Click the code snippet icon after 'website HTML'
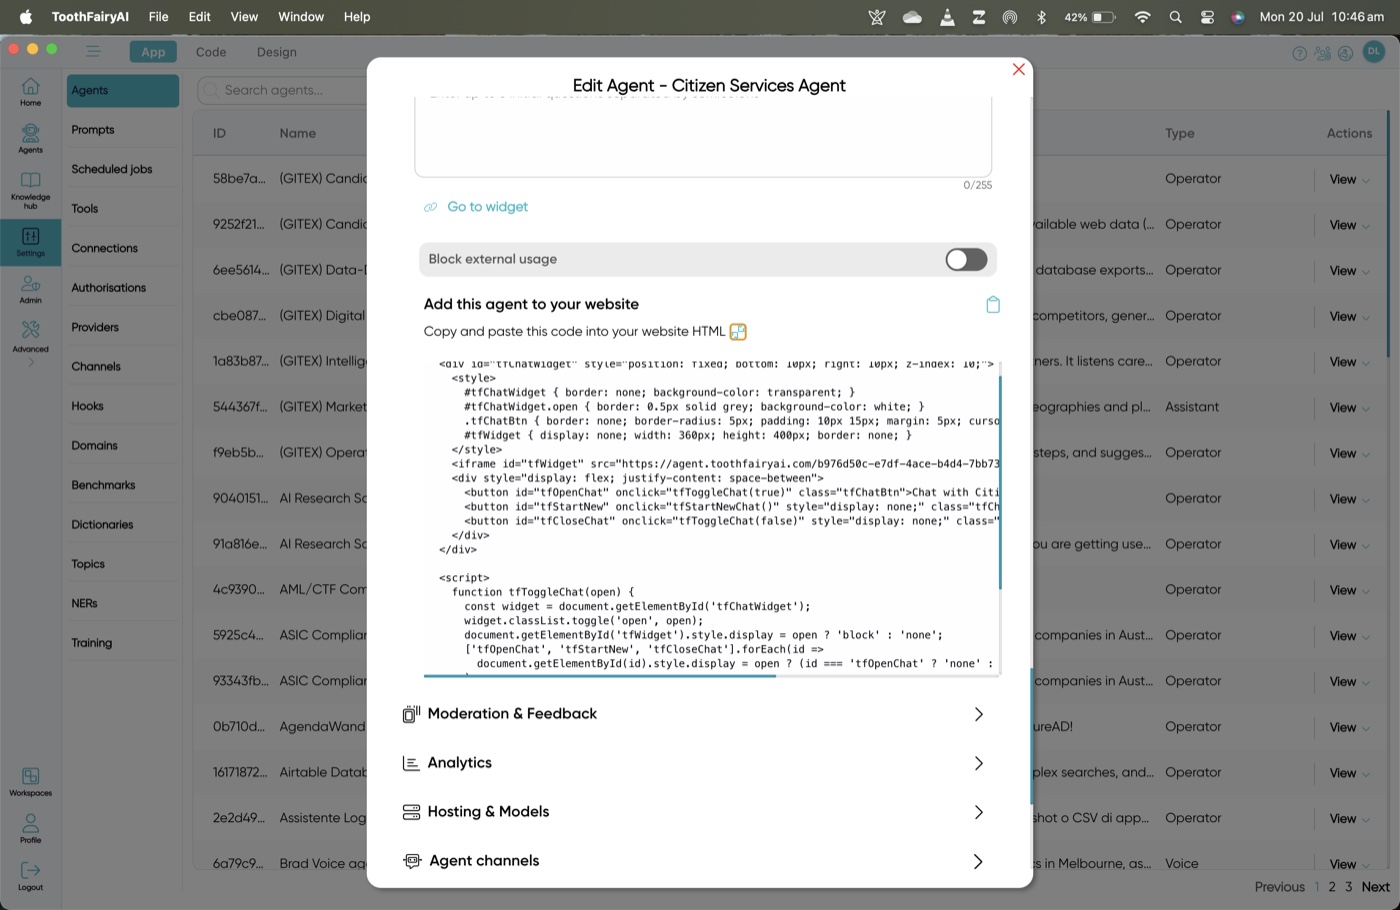The width and height of the screenshot is (1400, 910). pyautogui.click(x=738, y=332)
